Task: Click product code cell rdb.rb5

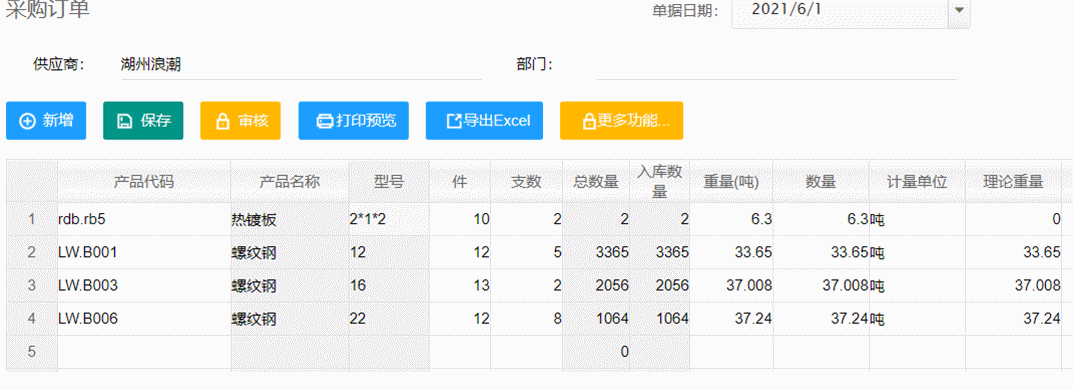Action: click(x=144, y=219)
